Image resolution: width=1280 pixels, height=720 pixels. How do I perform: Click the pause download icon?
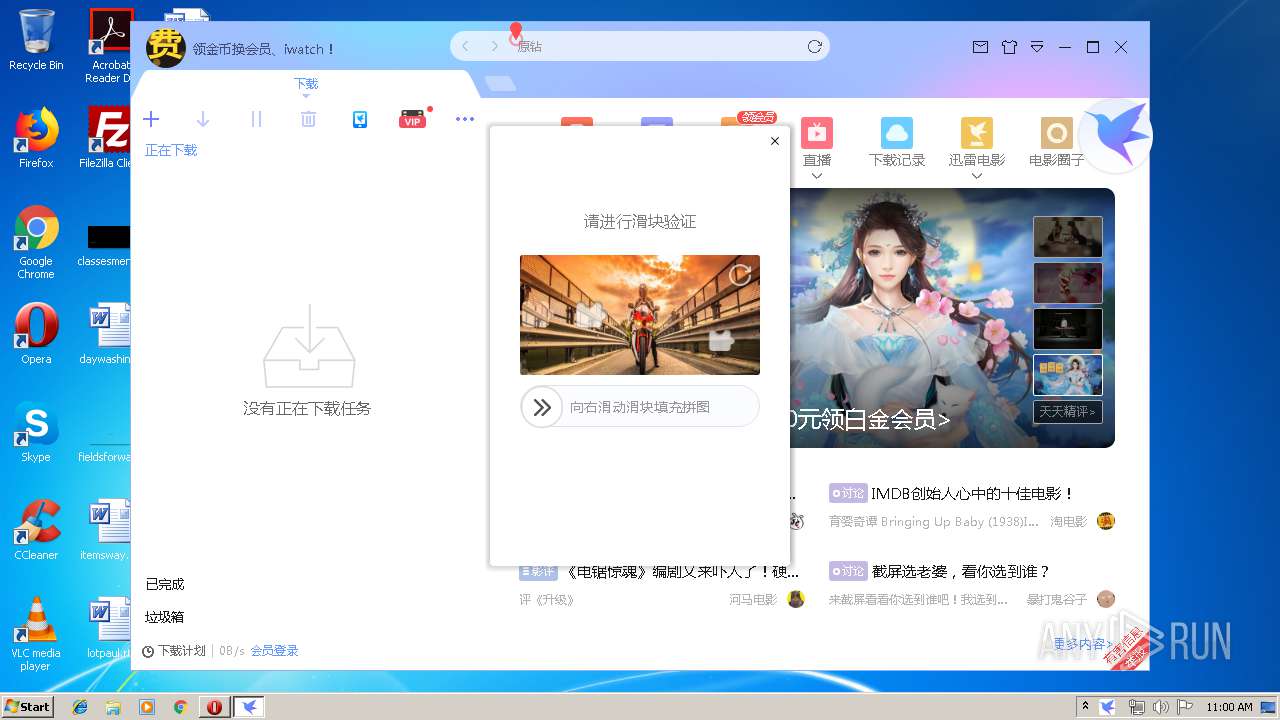tap(256, 120)
